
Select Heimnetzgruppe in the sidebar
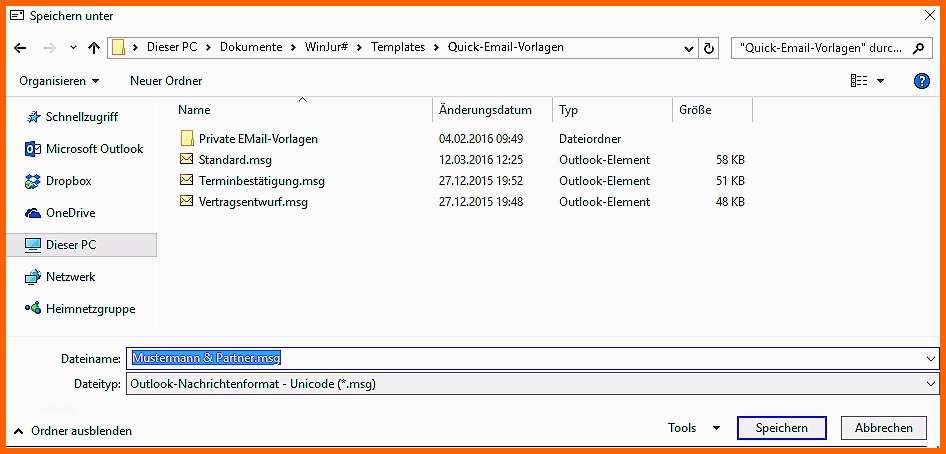tap(90, 309)
